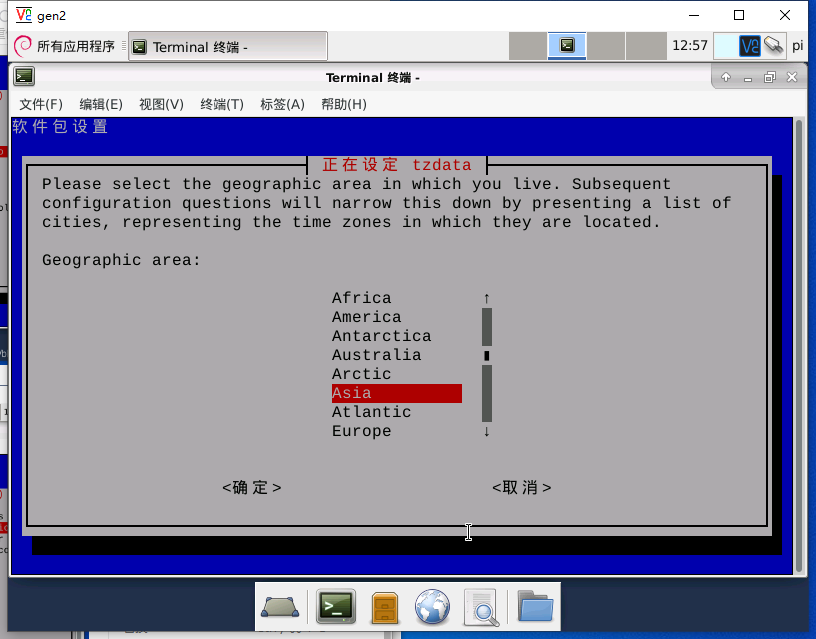Click the gen2 VNC viewer title icon

pos(23,15)
